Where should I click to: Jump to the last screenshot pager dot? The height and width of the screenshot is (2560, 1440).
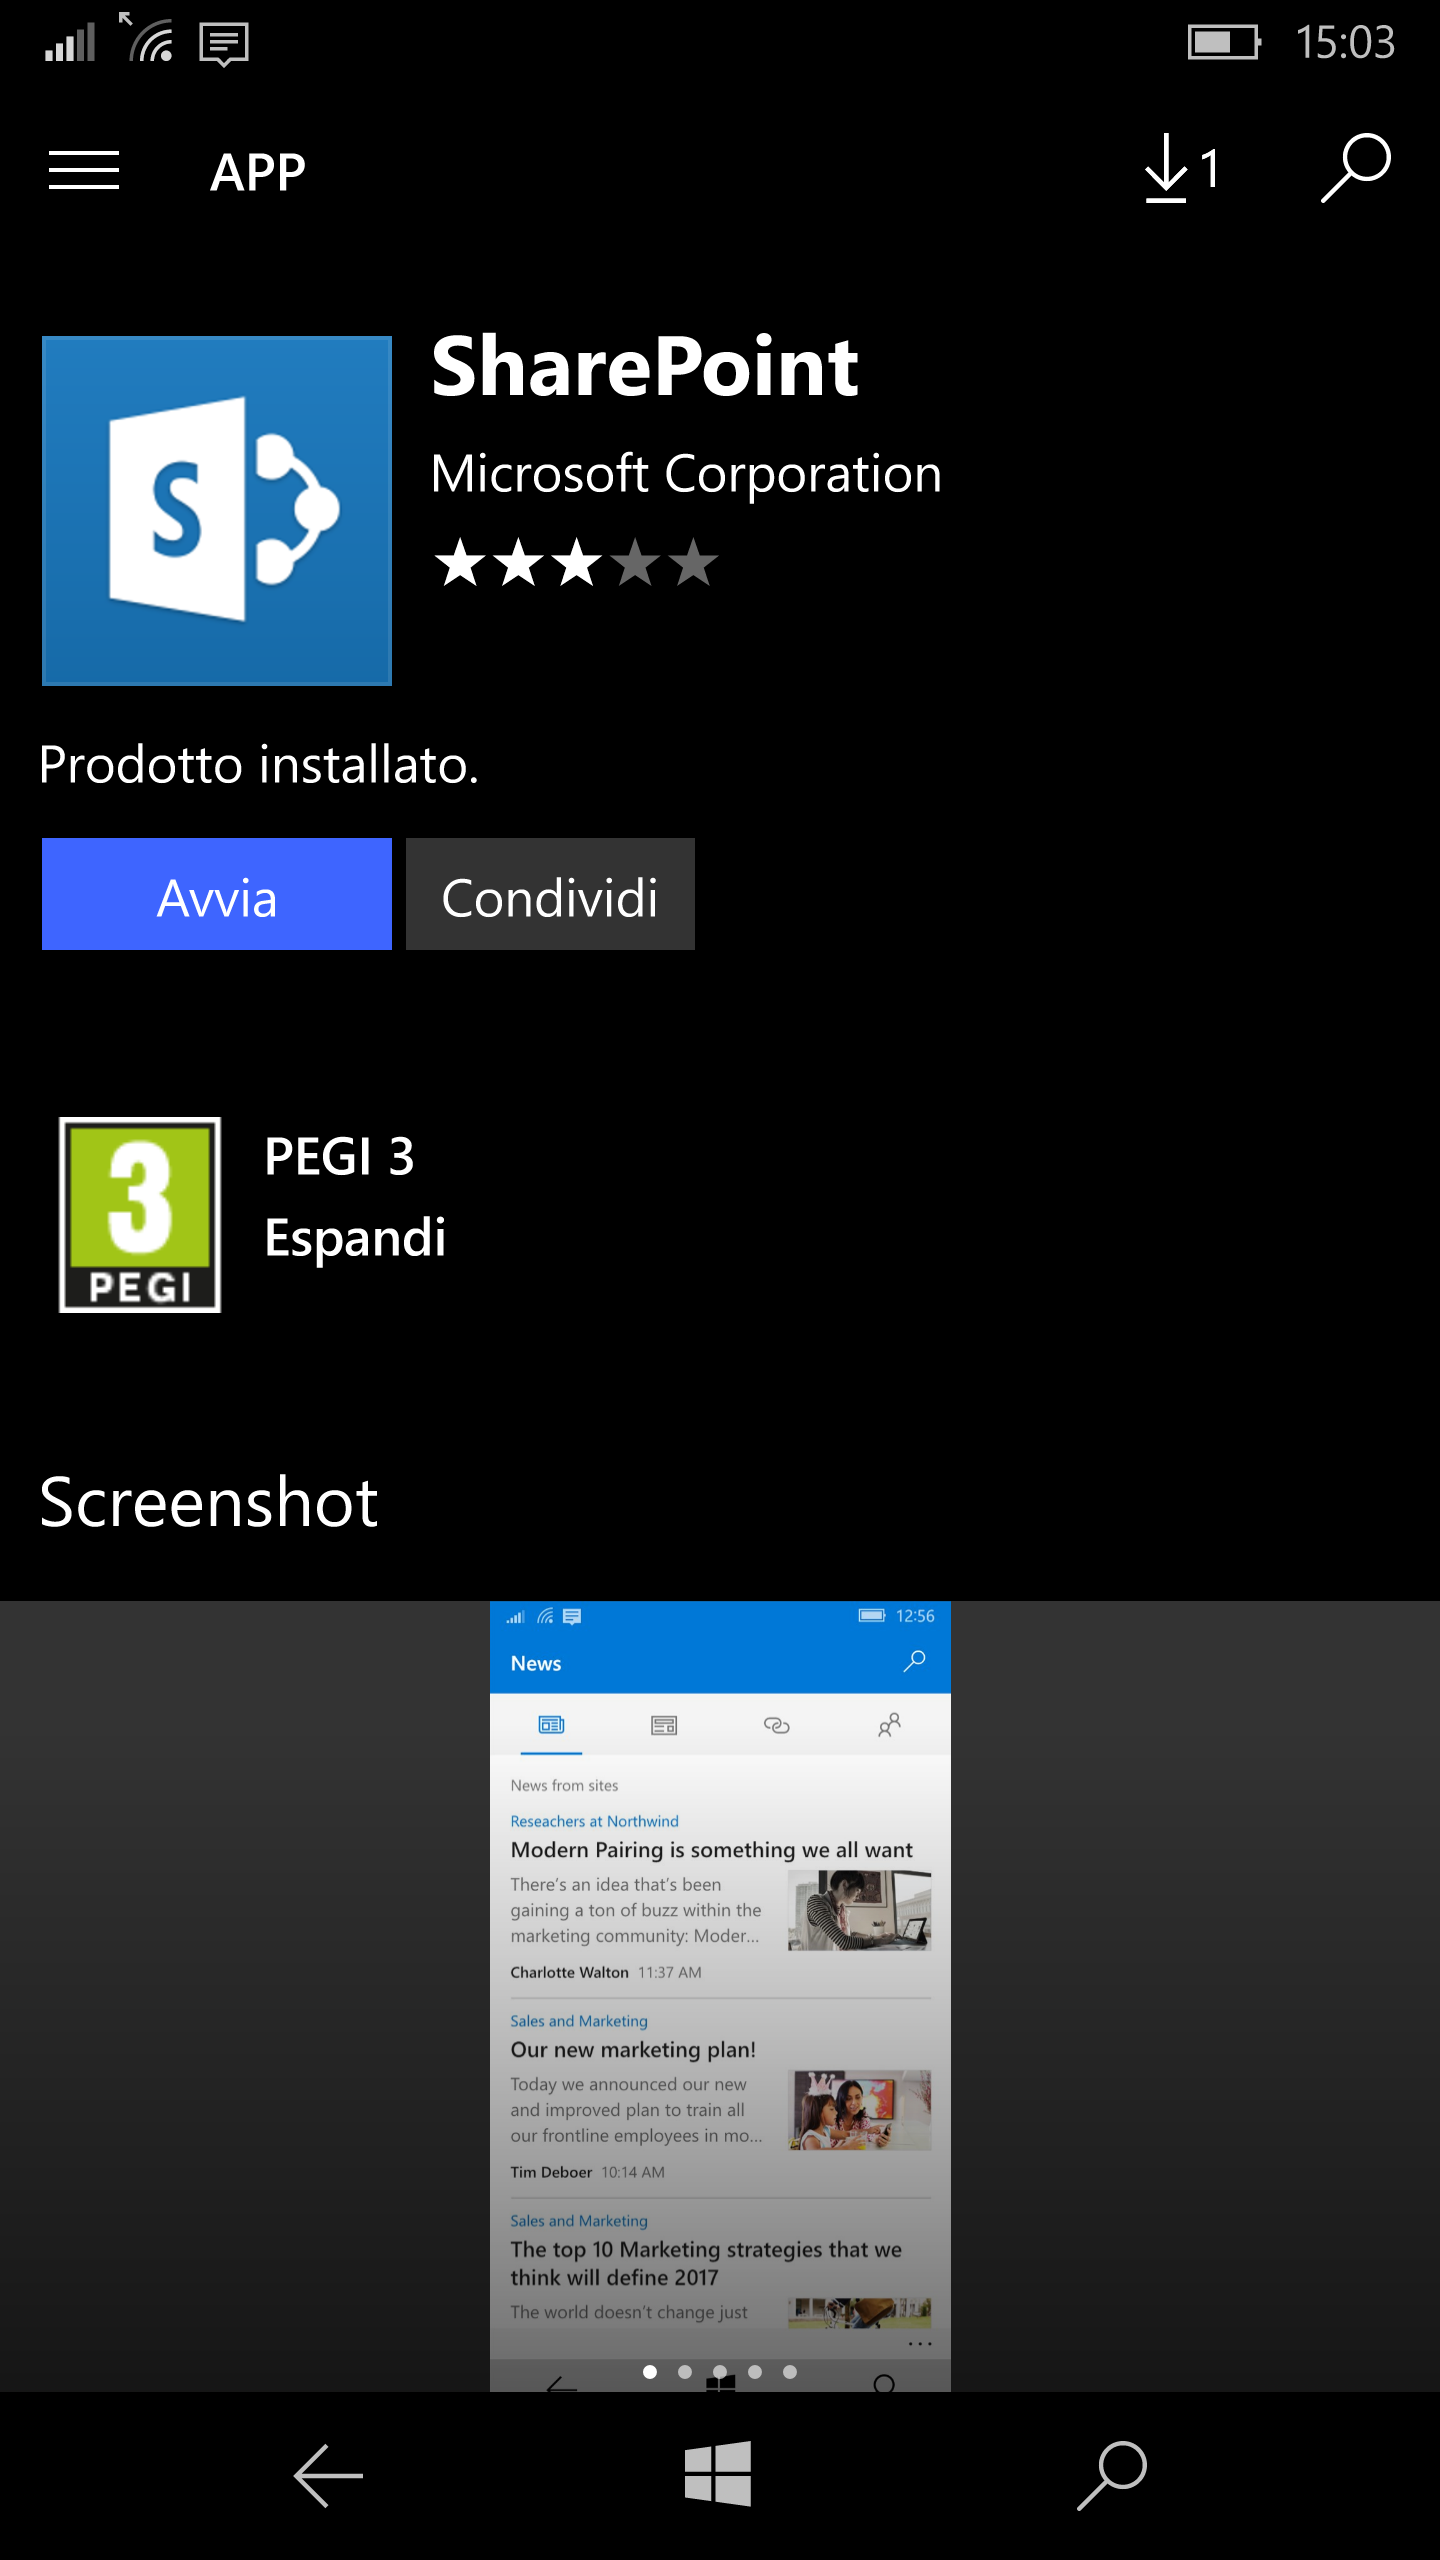pyautogui.click(x=790, y=2372)
